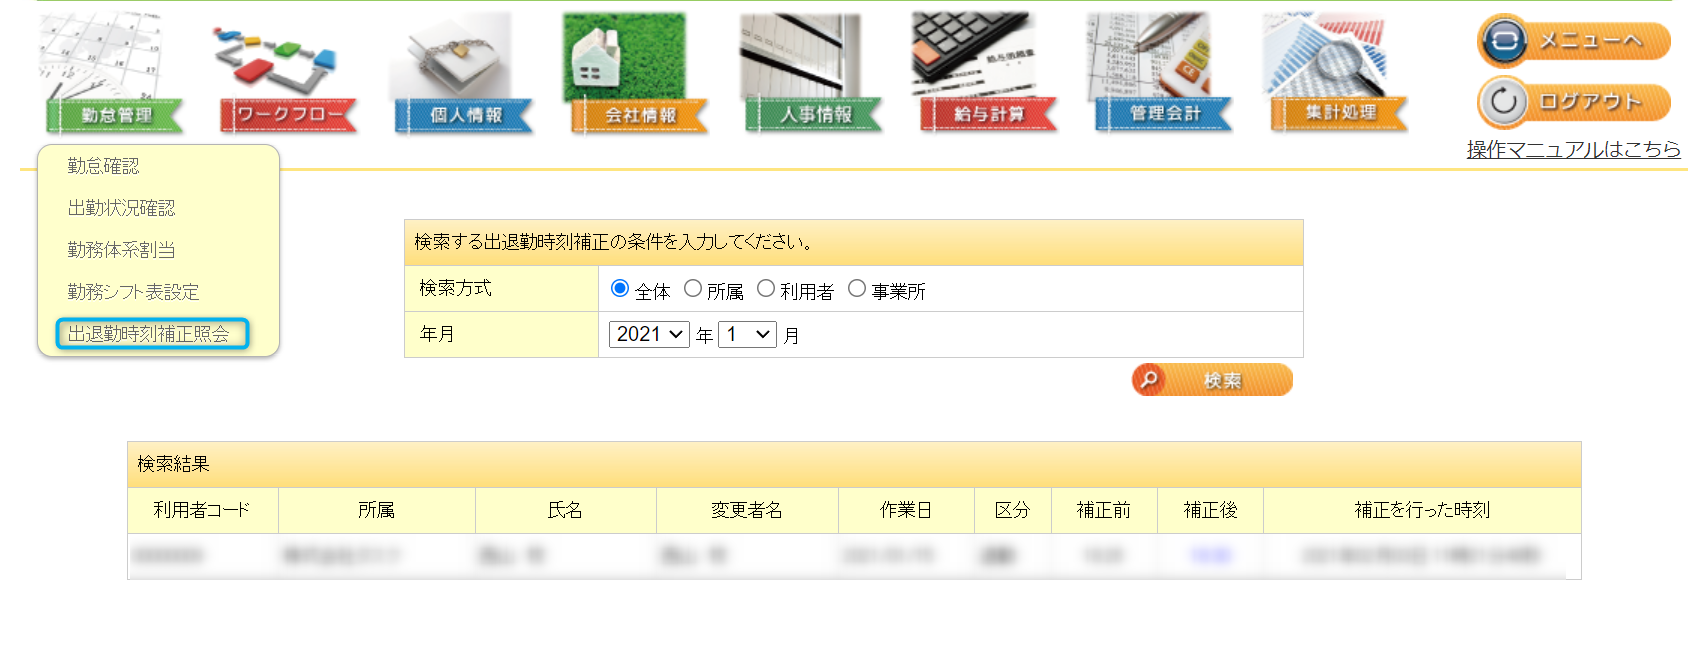Viewport: 1698px width, 662px height.
Task: Expand the year dropdown showing 2021
Action: pos(649,334)
